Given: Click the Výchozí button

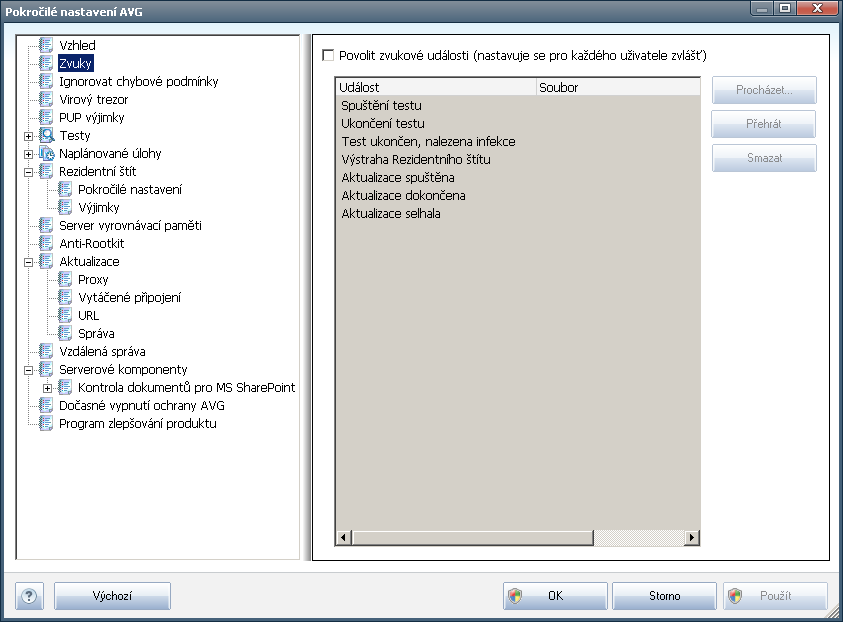Looking at the screenshot, I should [x=112, y=596].
